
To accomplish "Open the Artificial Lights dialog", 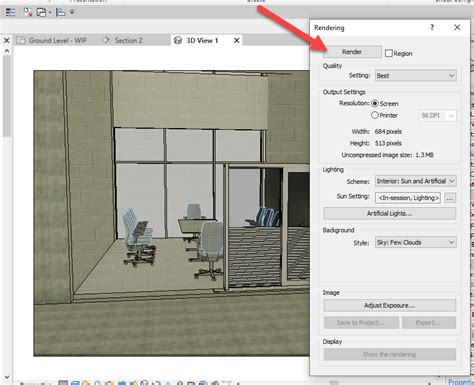I will point(390,213).
